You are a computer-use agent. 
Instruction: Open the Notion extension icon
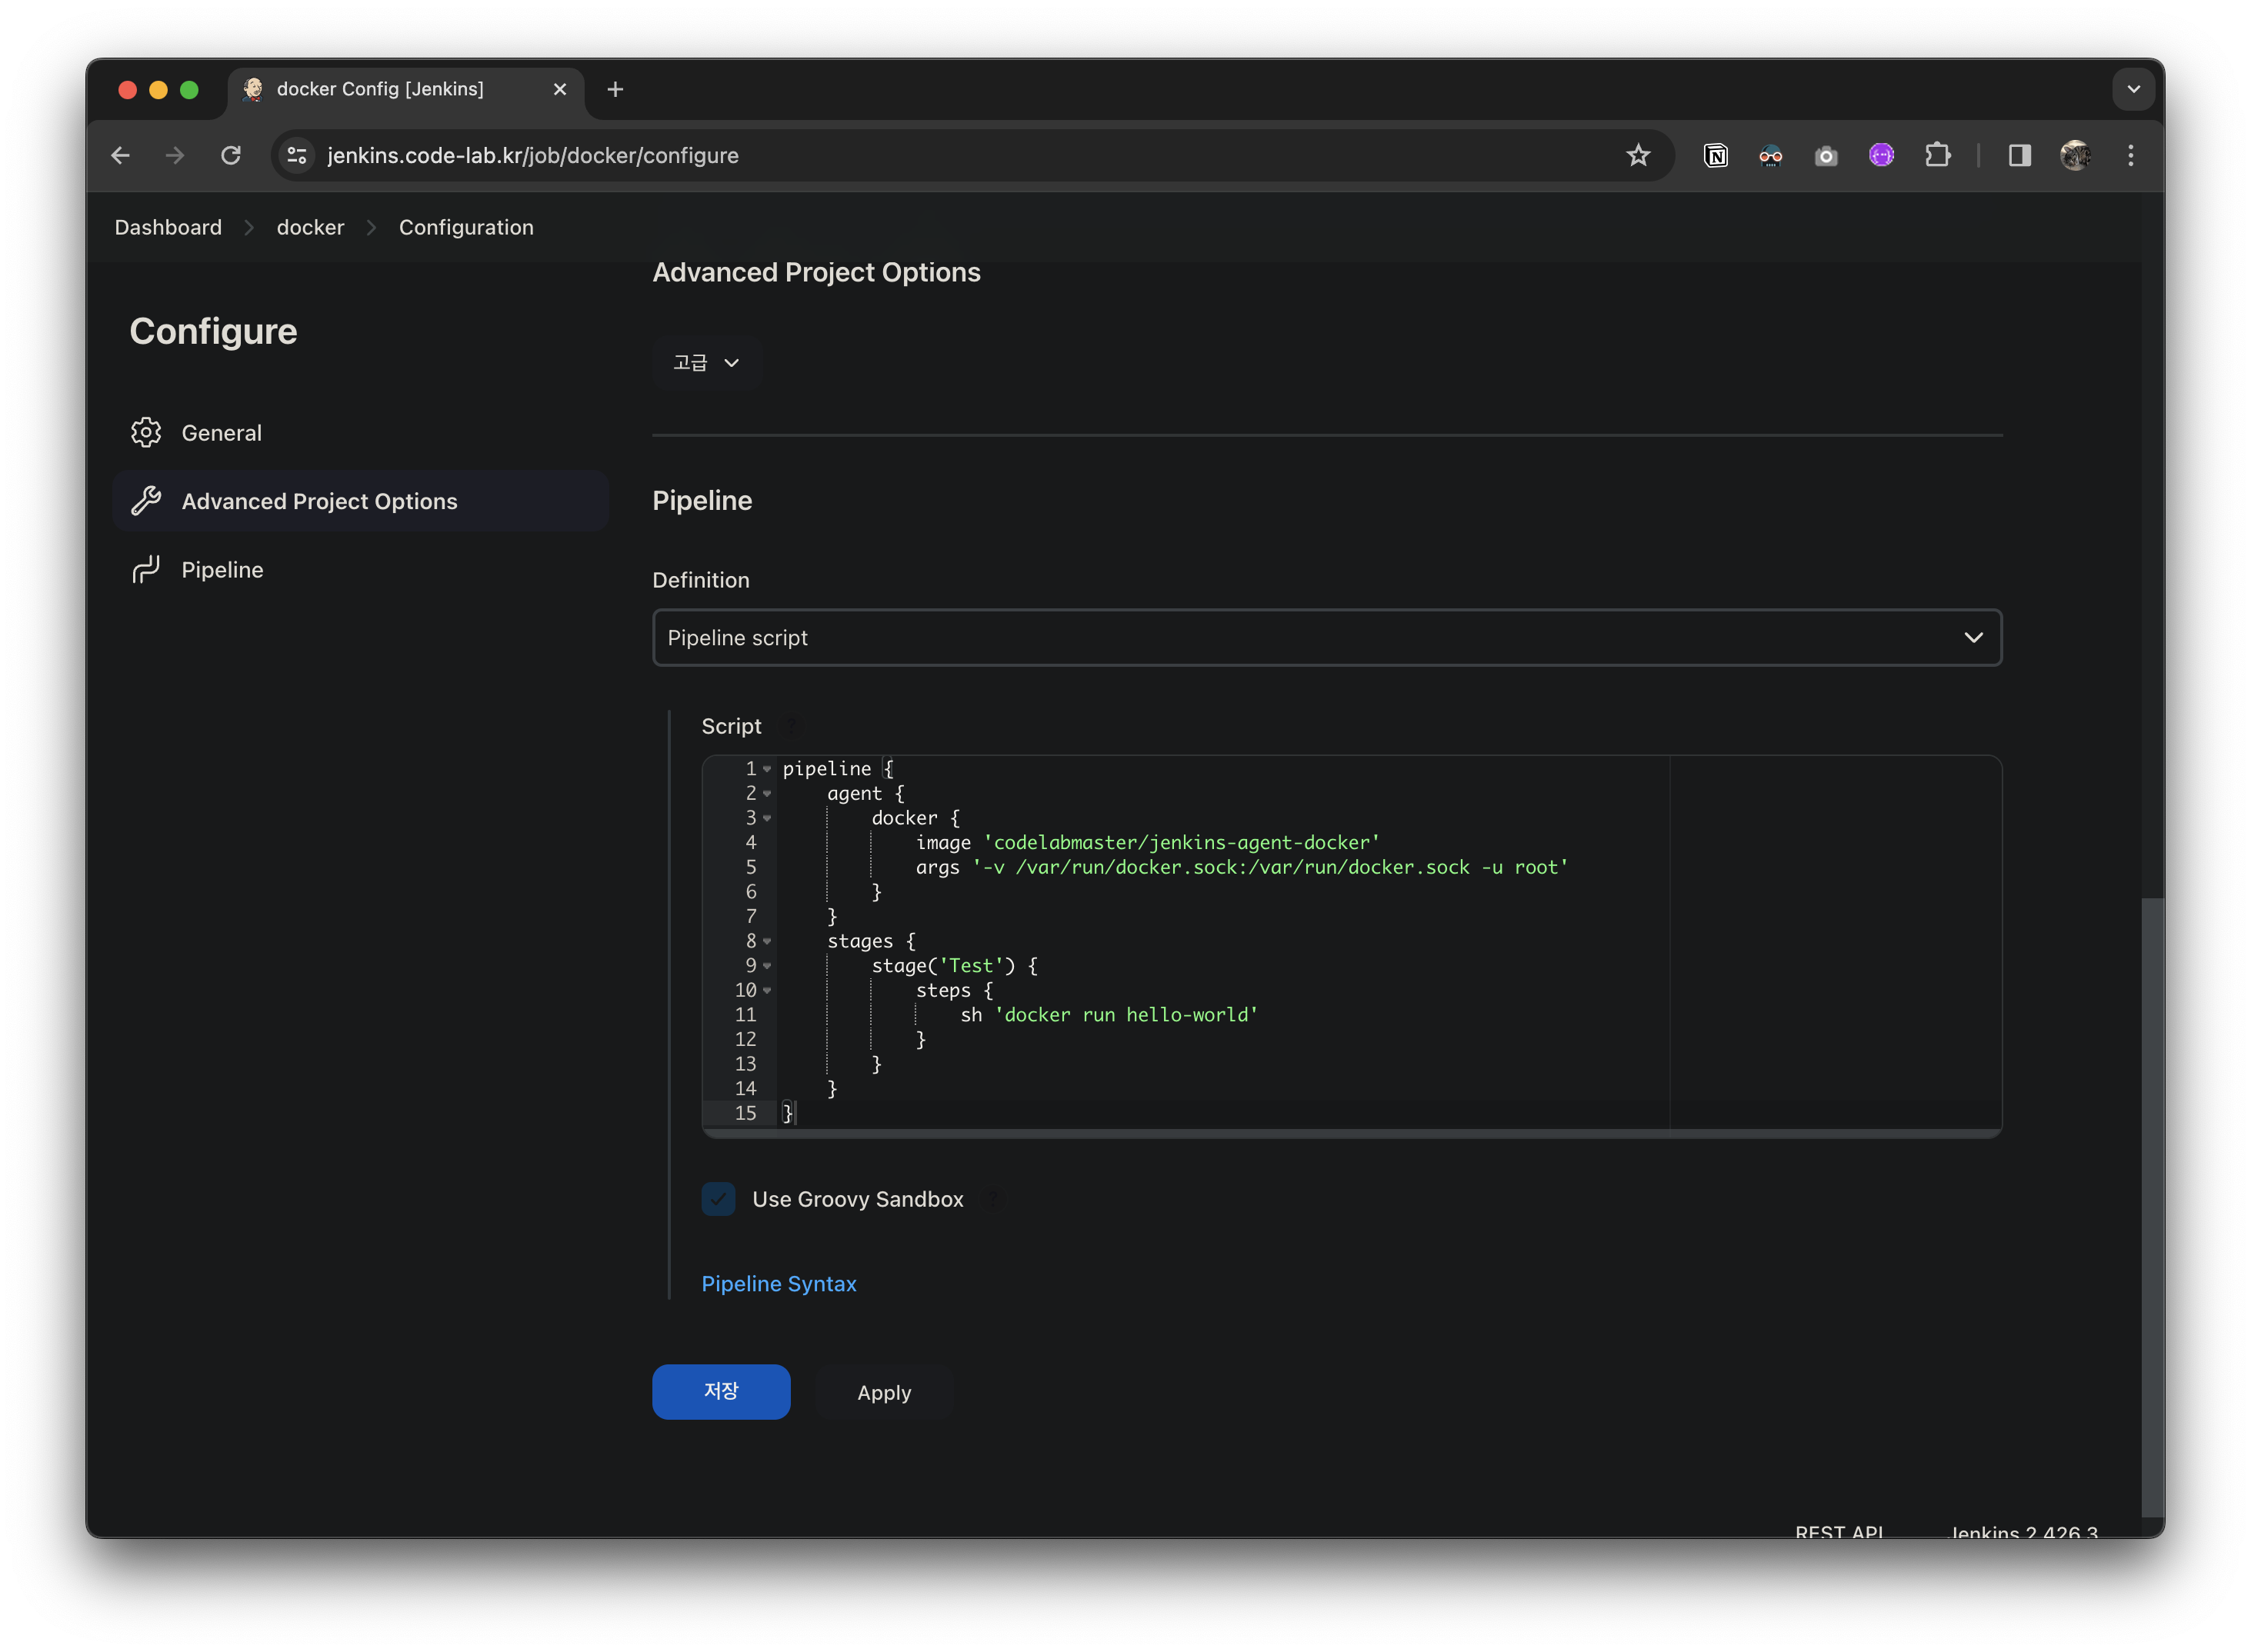[x=1716, y=155]
